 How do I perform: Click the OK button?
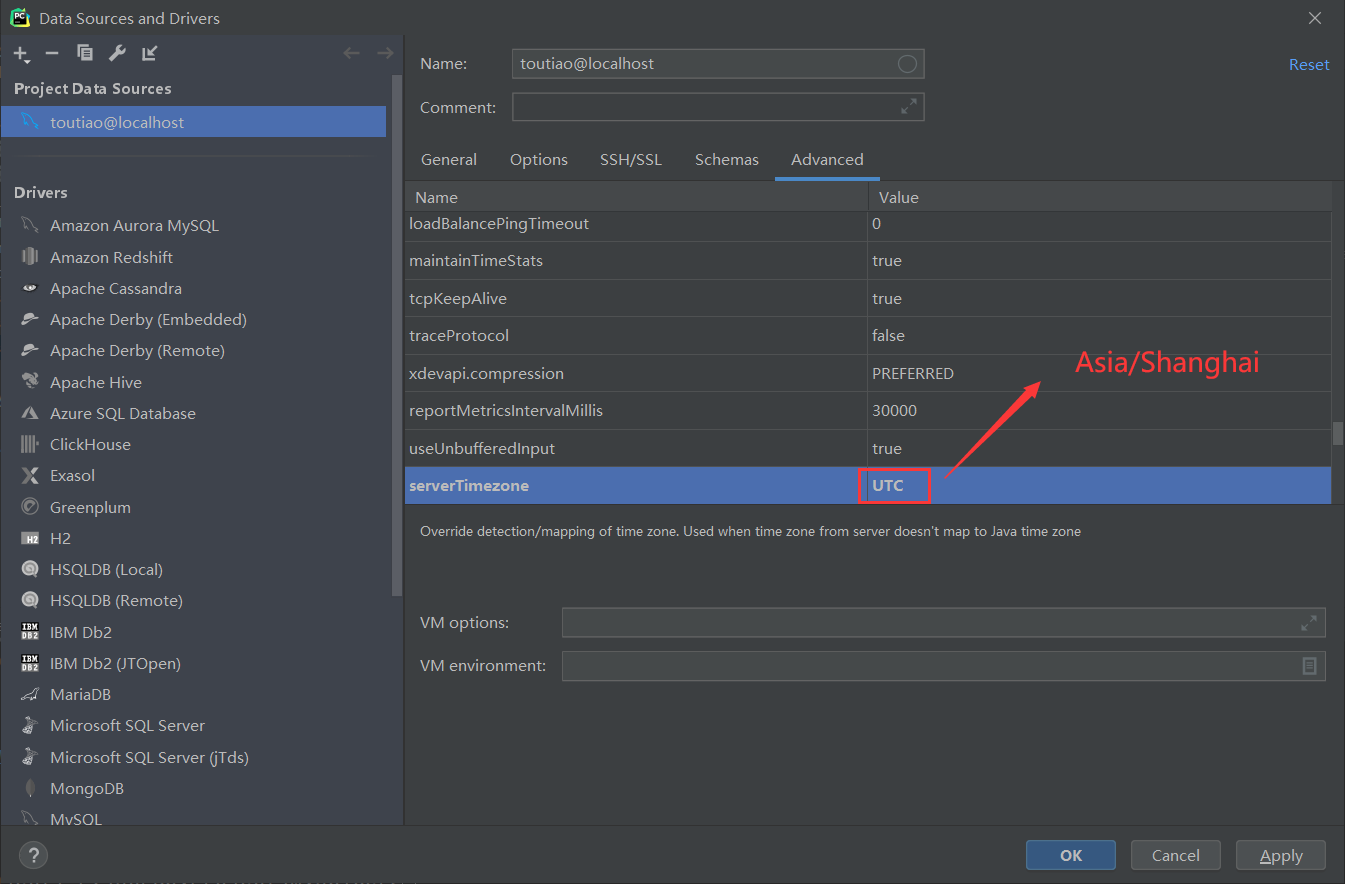pyautogui.click(x=1071, y=855)
